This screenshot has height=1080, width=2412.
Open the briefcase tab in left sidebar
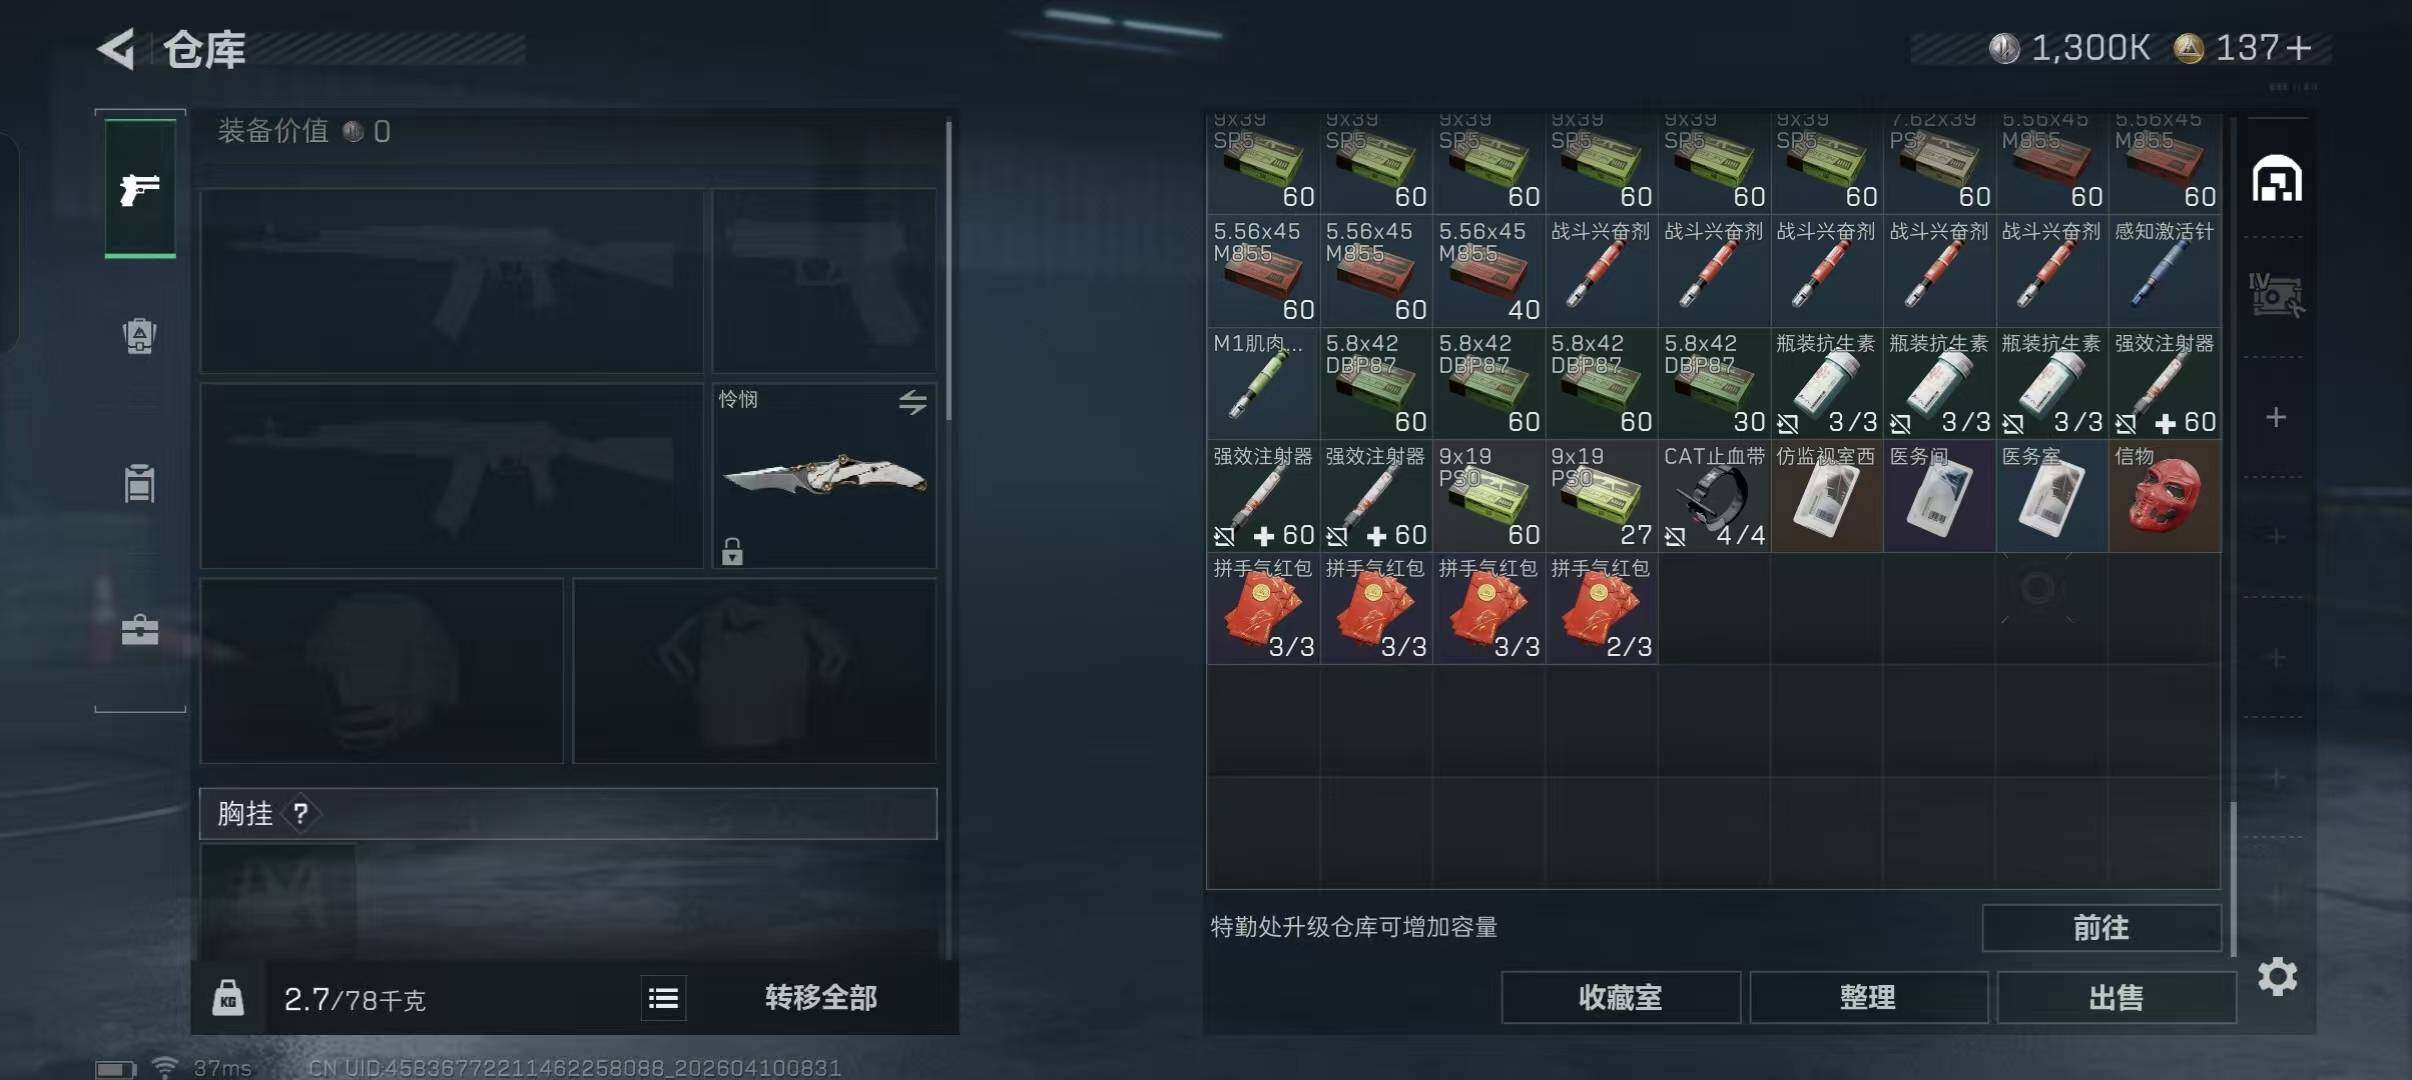[x=140, y=630]
